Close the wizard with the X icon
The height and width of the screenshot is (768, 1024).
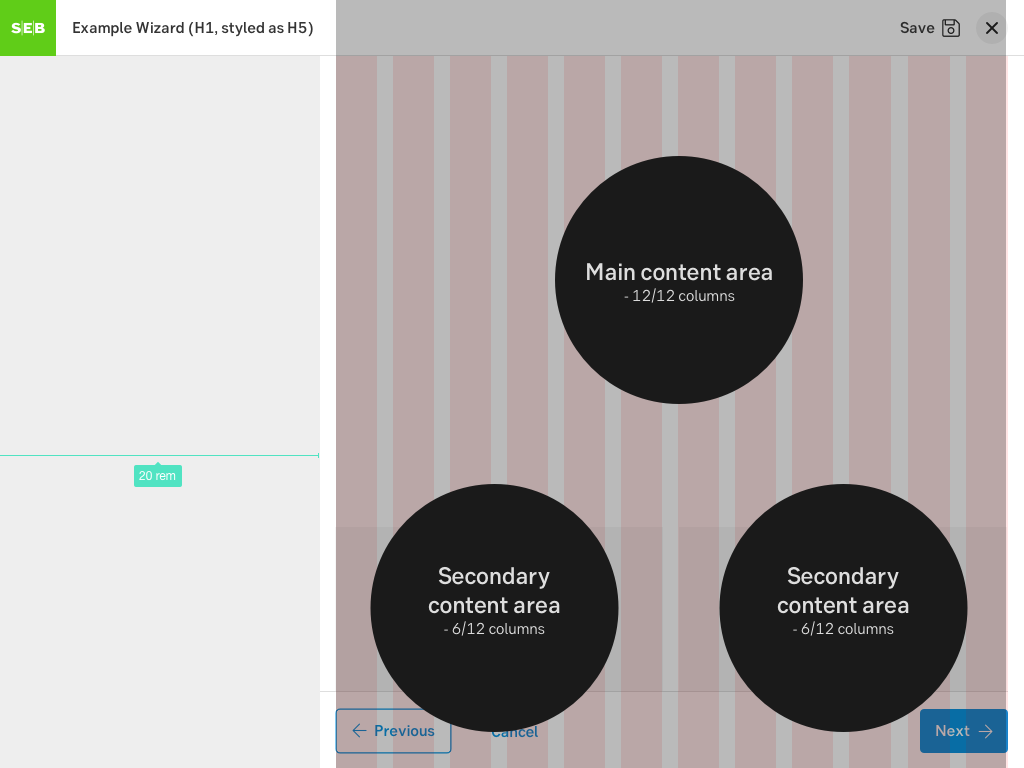point(991,28)
